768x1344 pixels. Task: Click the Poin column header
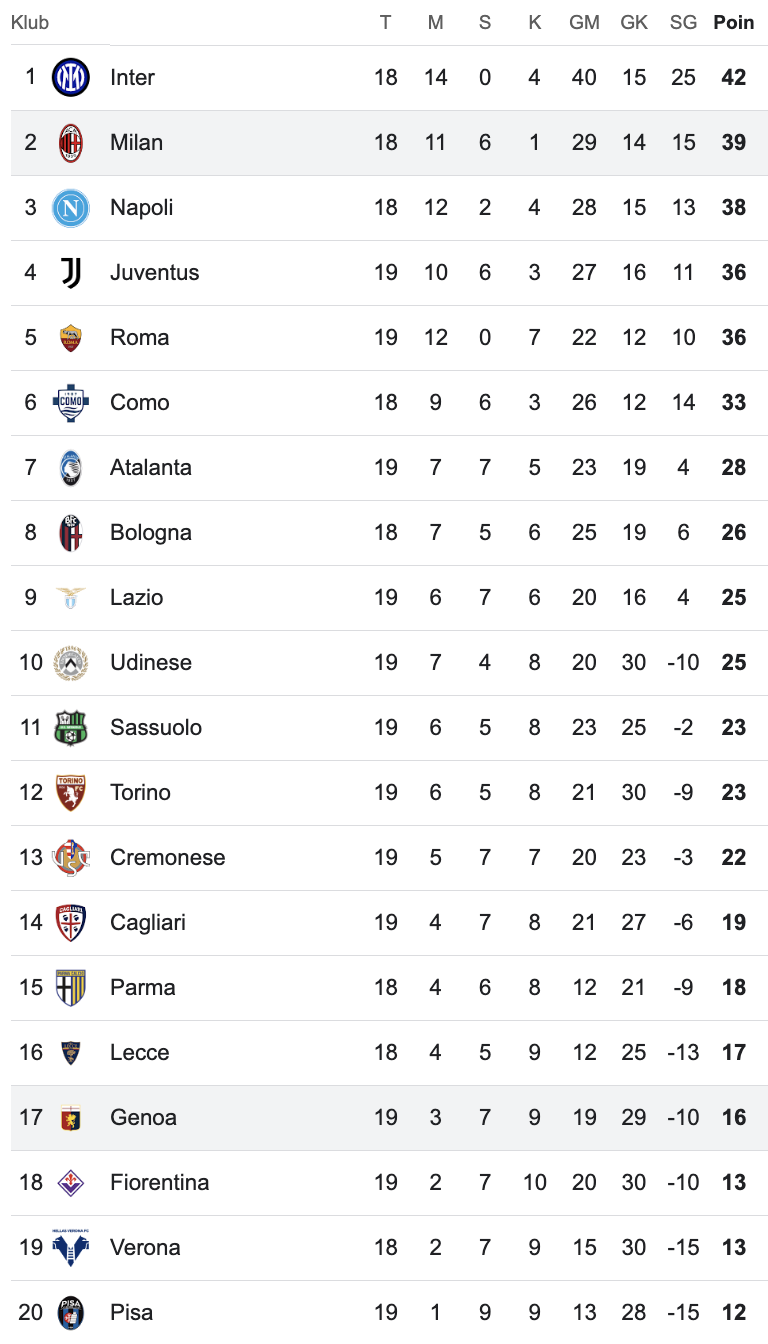tap(733, 23)
